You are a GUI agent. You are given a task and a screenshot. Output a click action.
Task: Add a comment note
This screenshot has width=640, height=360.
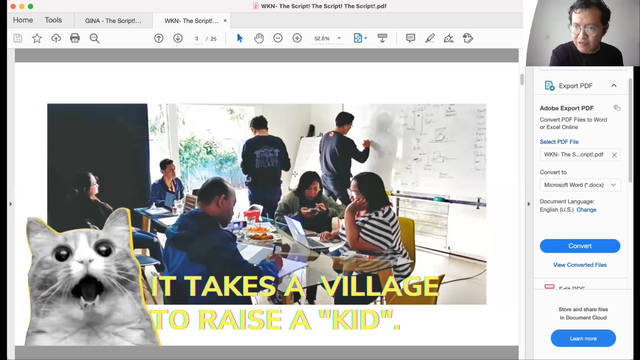click(410, 38)
